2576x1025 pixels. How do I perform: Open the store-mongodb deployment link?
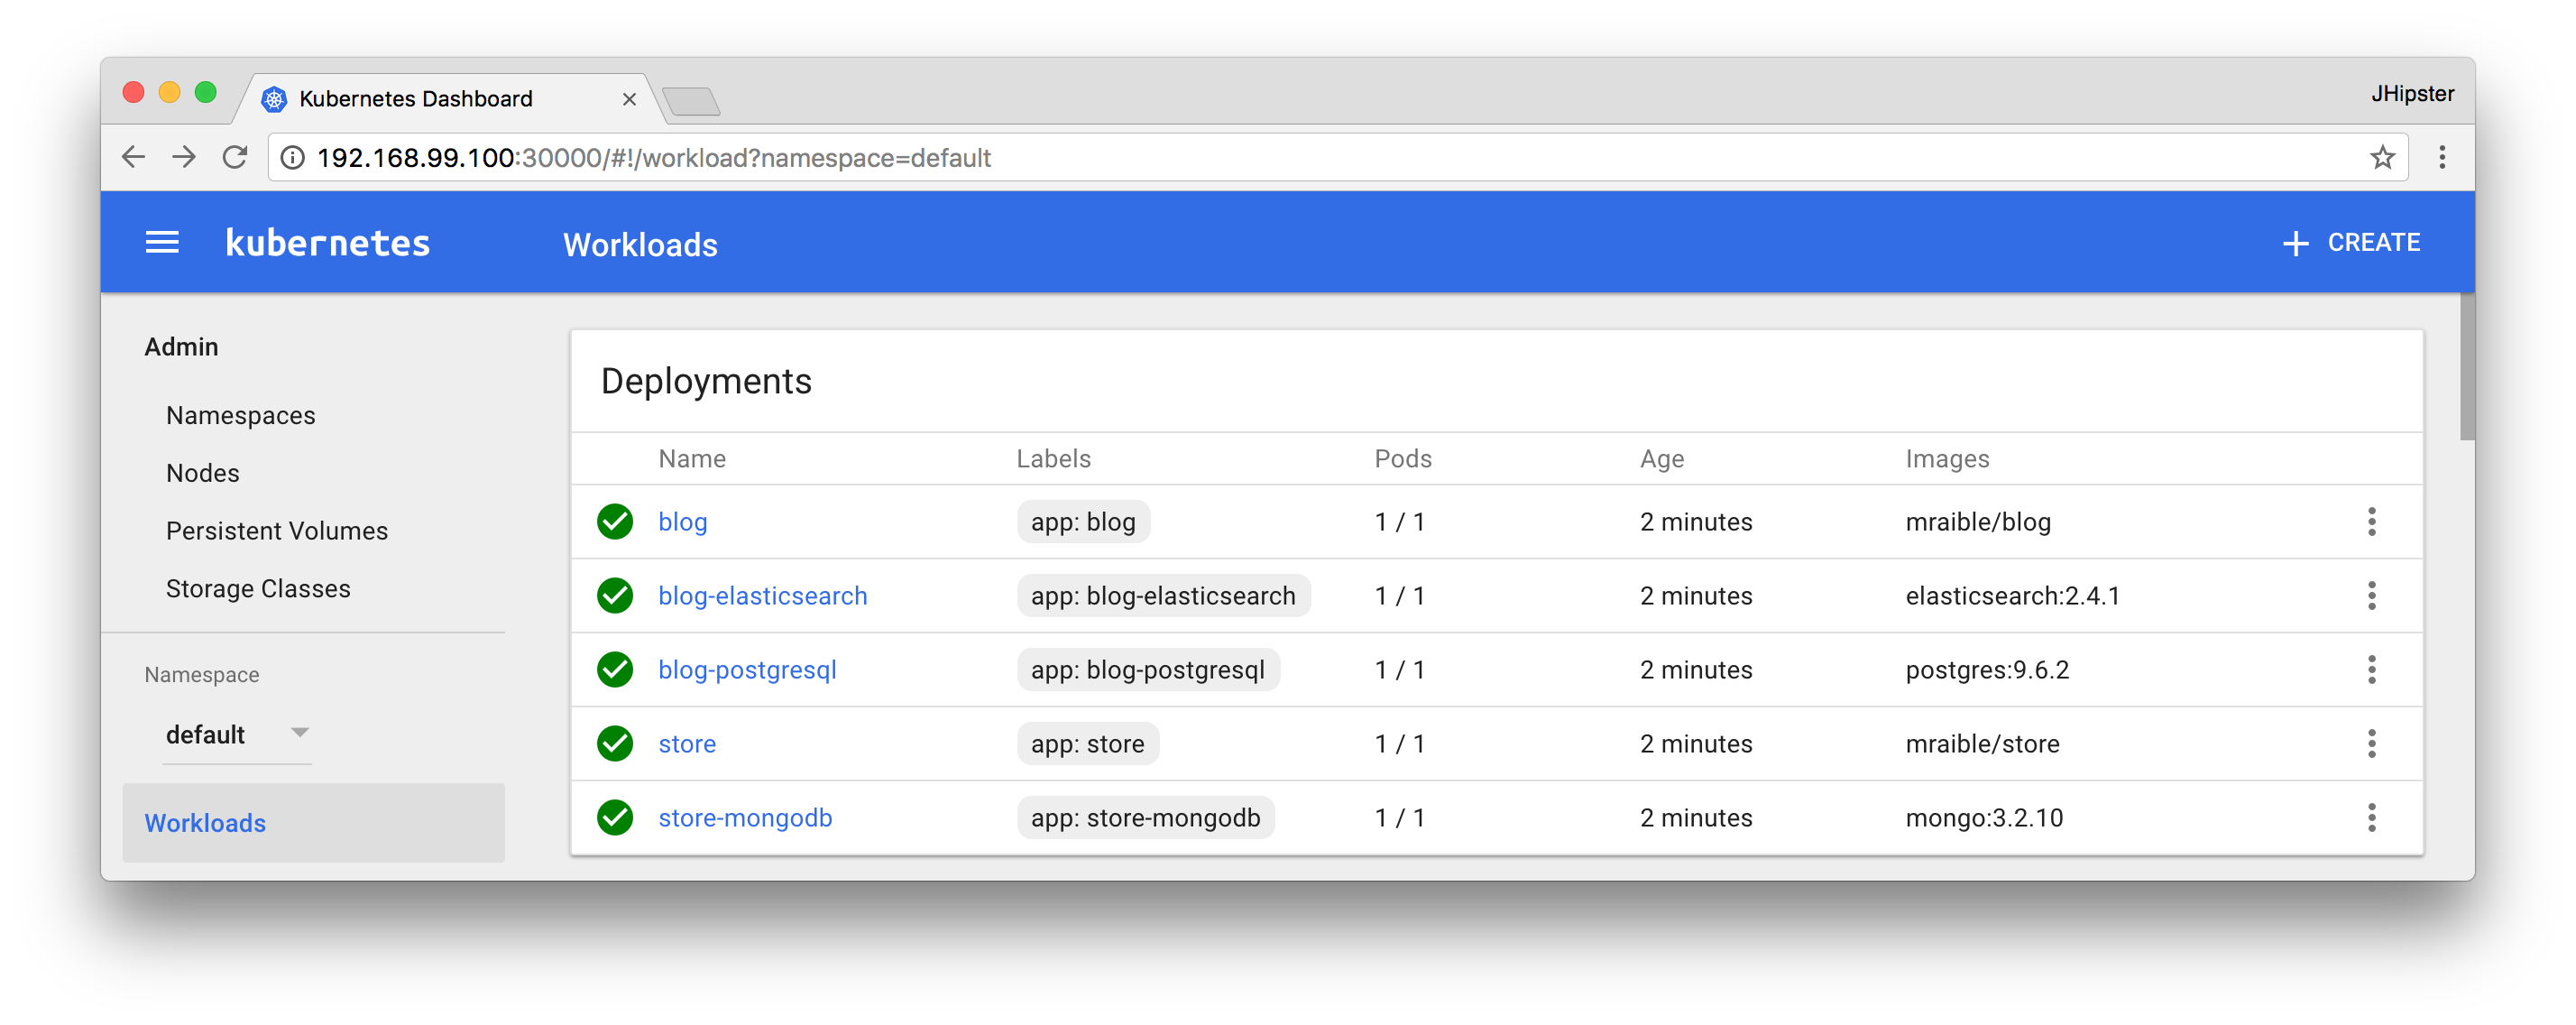coord(745,818)
